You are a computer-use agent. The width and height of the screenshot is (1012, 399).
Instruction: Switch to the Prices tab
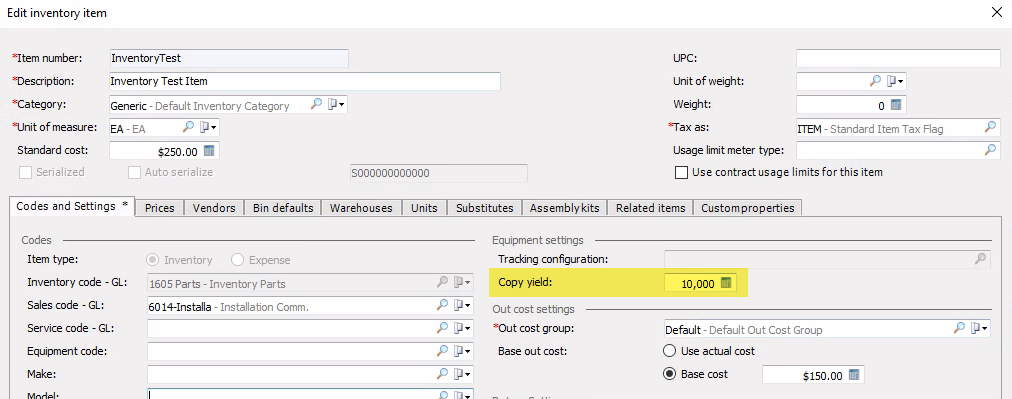(x=160, y=208)
